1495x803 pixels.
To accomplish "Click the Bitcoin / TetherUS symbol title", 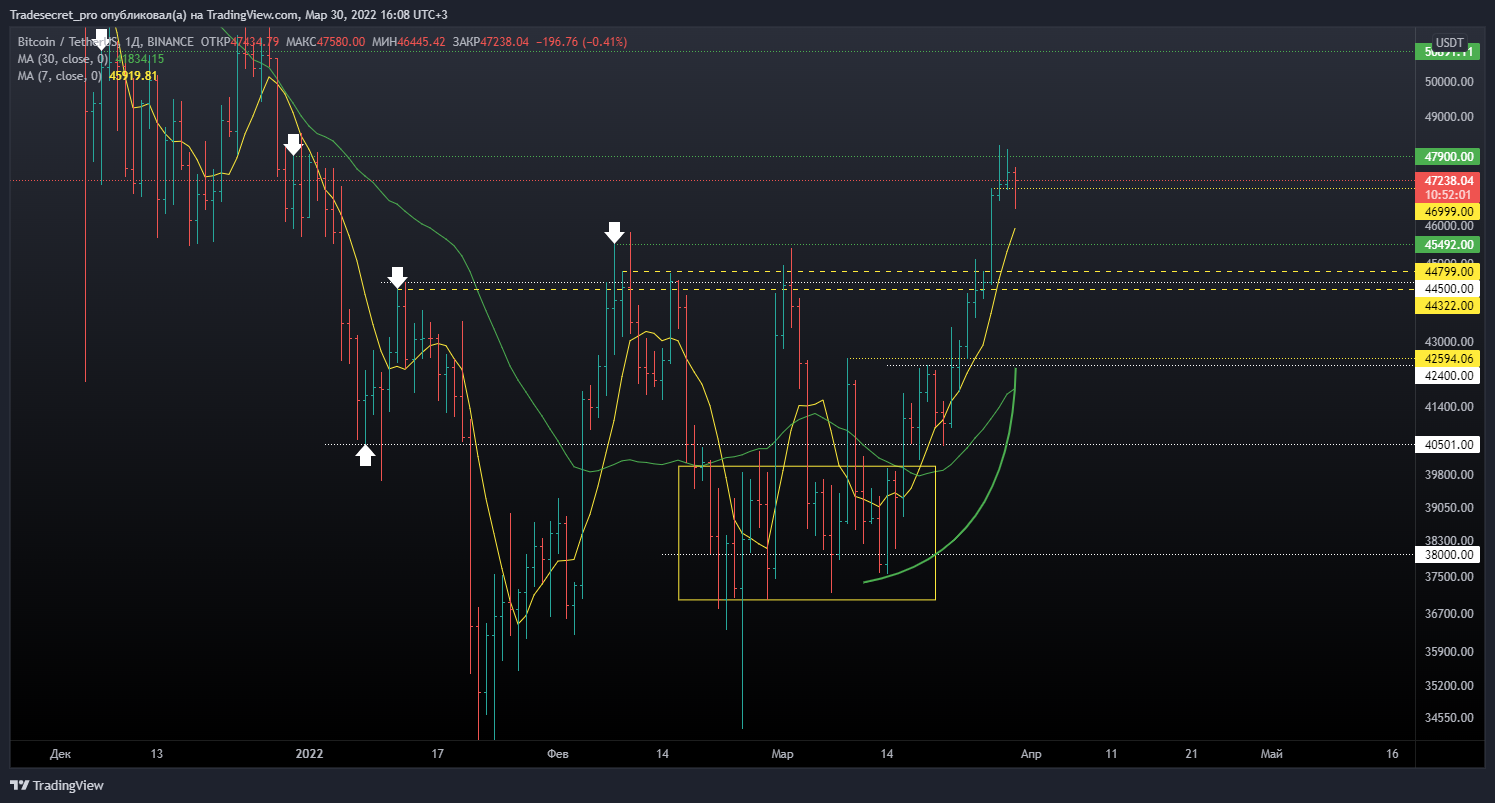I will [67, 42].
